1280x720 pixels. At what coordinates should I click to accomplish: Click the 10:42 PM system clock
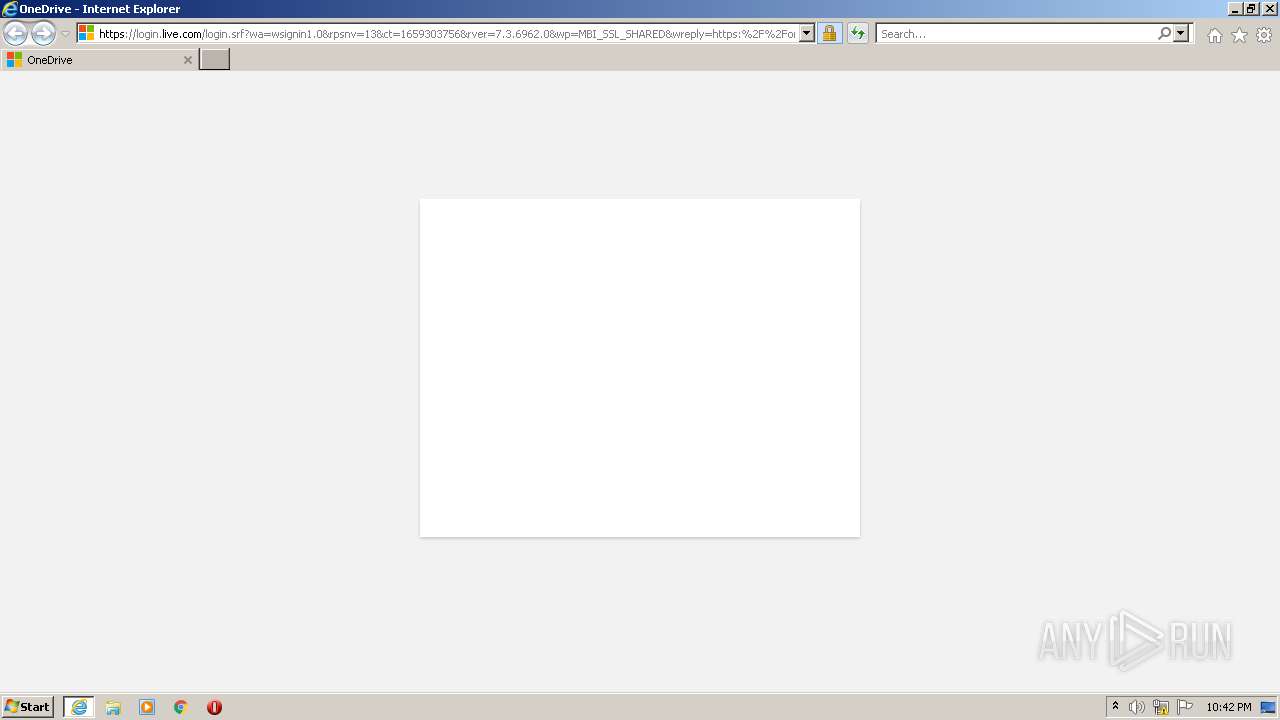click(1228, 707)
